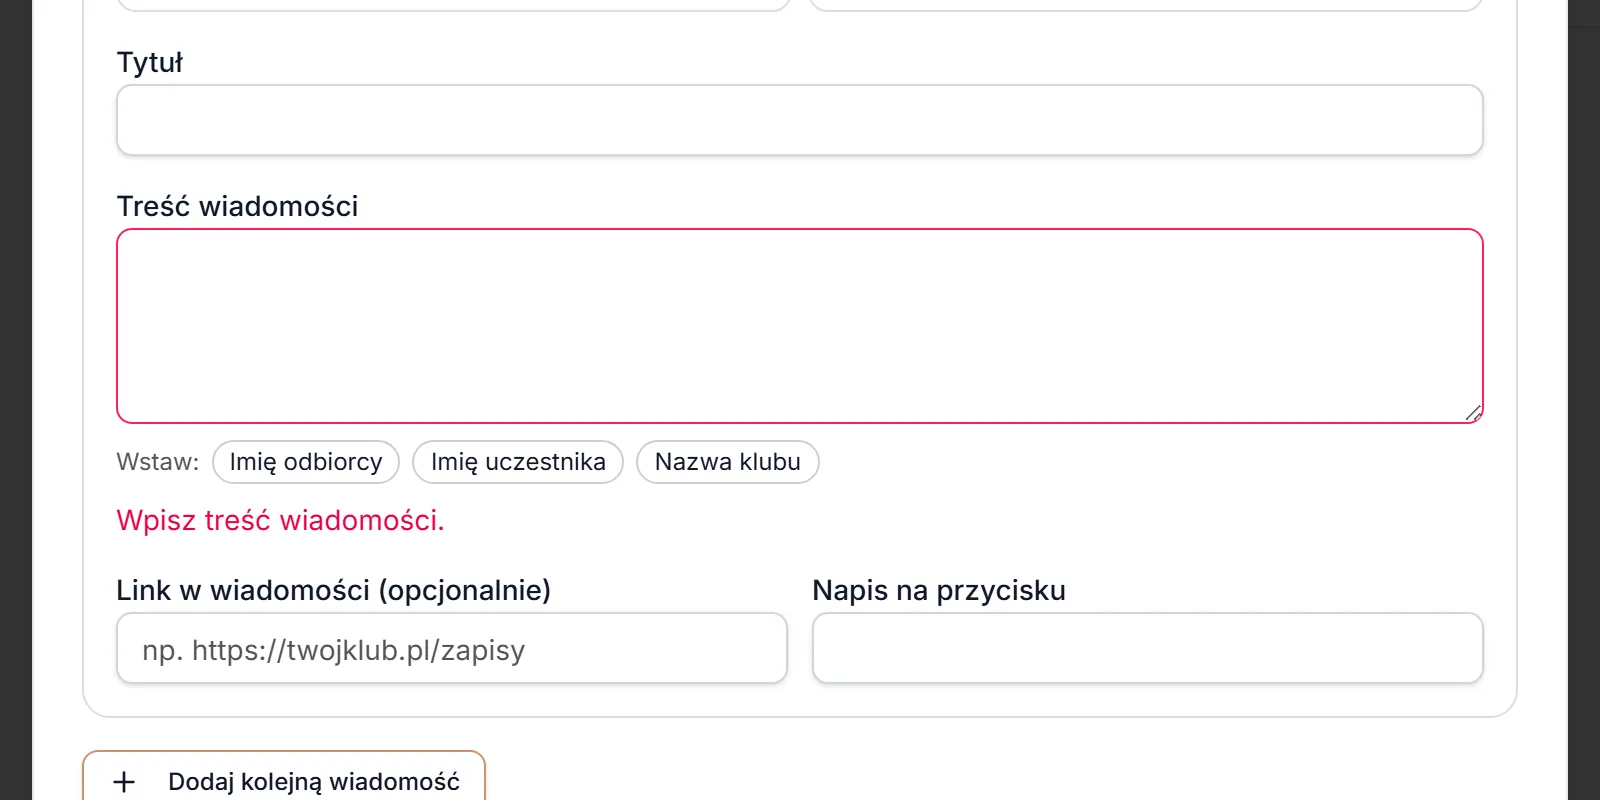Focus the Treść wiadomości text area
The width and height of the screenshot is (1600, 800).
coord(799,326)
